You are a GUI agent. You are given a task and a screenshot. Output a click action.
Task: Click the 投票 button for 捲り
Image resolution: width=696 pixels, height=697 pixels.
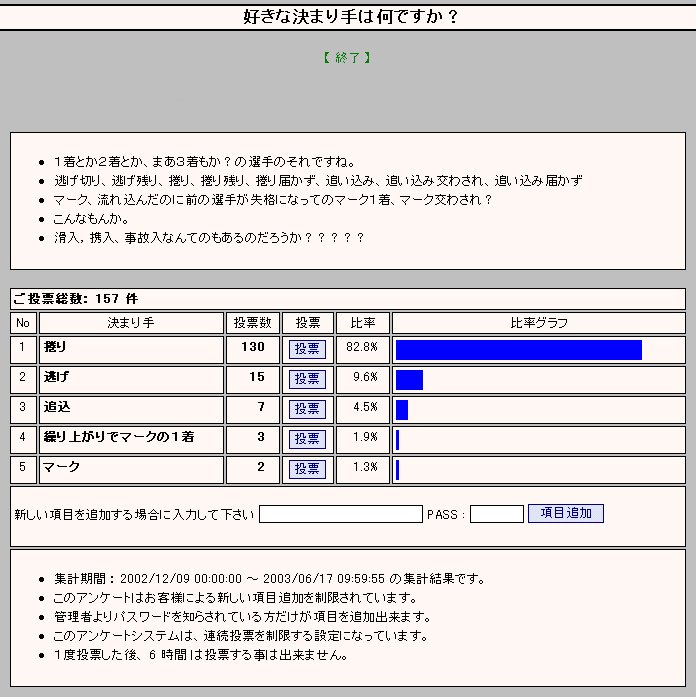tap(307, 349)
